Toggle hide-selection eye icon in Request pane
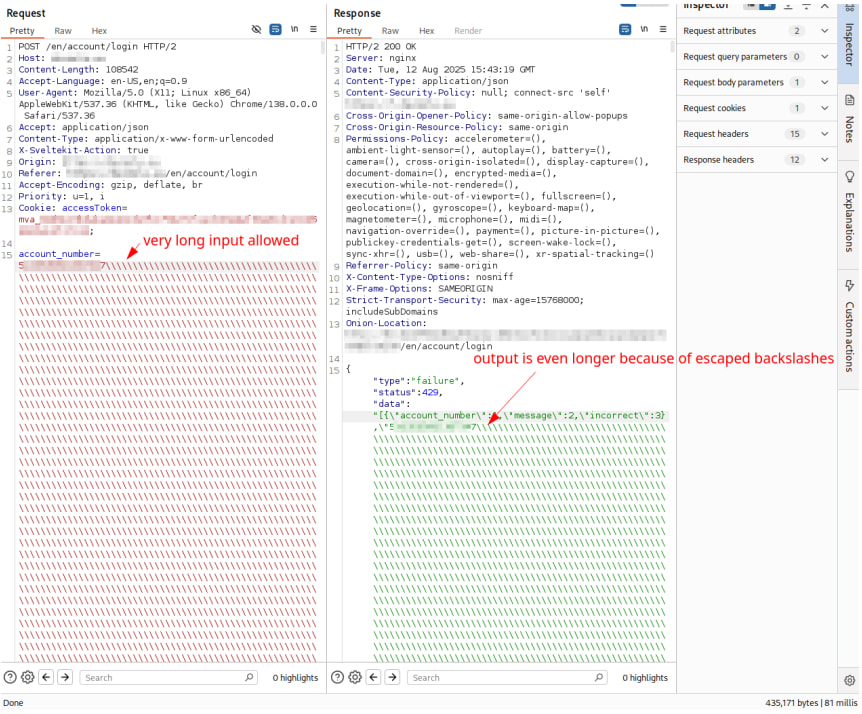The height and width of the screenshot is (714, 862). pos(256,30)
